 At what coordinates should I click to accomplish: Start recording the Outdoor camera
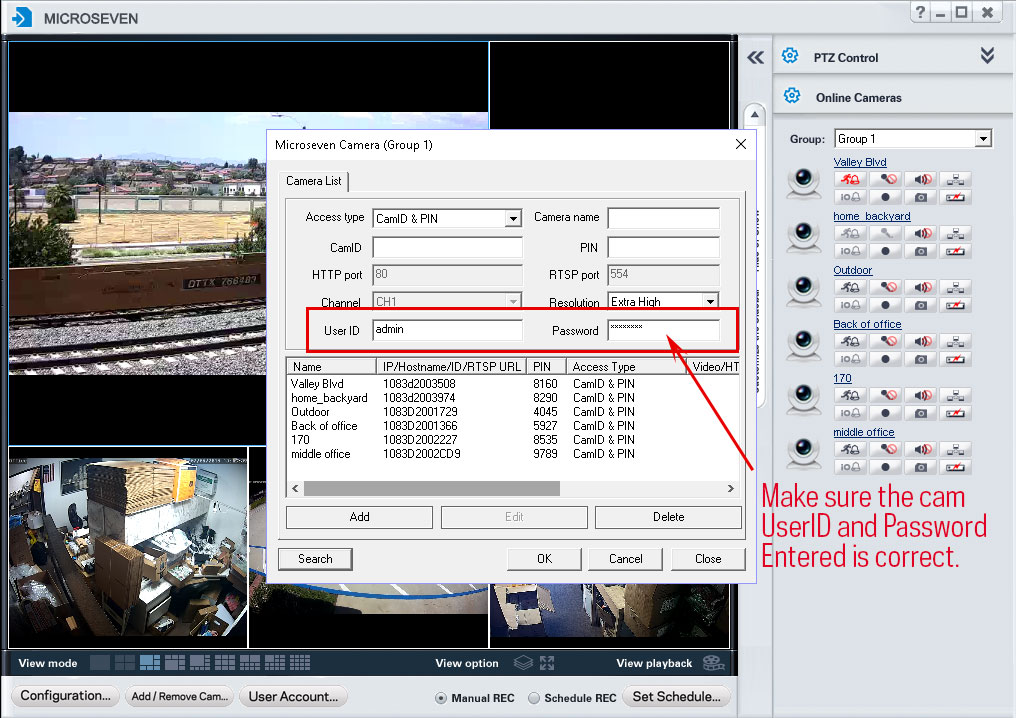[x=886, y=305]
